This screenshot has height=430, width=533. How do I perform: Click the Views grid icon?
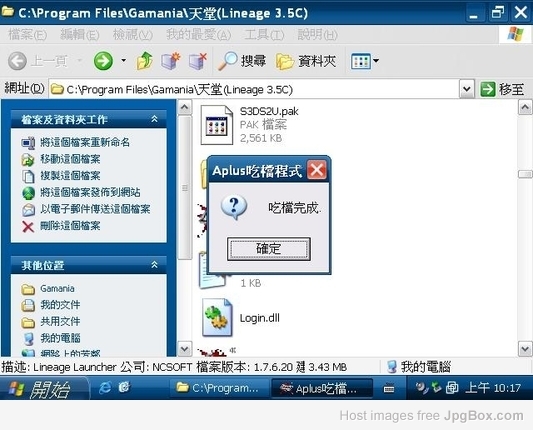point(361,61)
